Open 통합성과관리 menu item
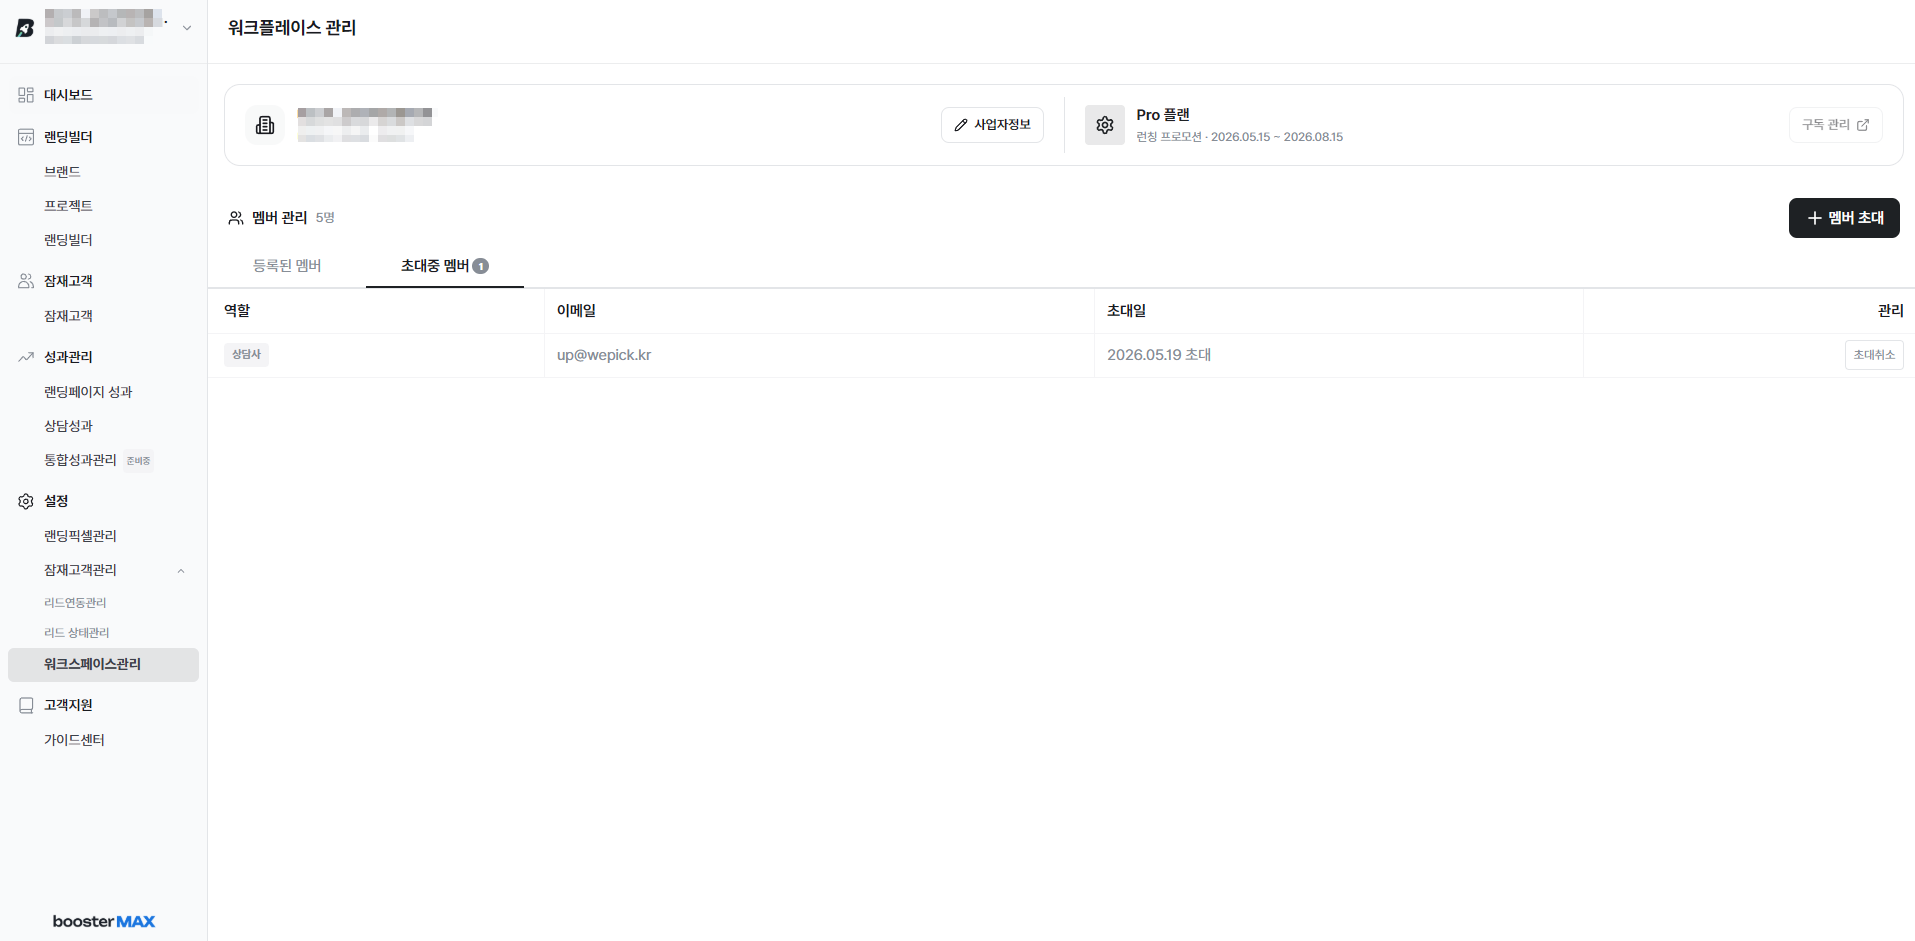The width and height of the screenshot is (1915, 941). pyautogui.click(x=80, y=460)
